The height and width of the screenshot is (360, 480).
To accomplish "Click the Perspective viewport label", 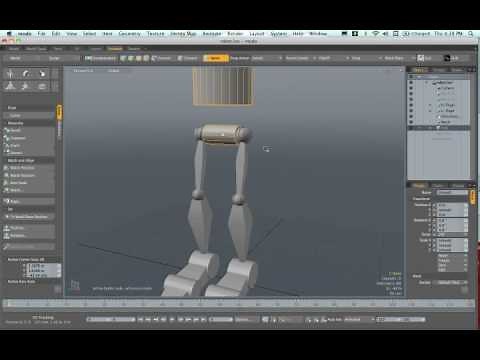I will point(83,71).
